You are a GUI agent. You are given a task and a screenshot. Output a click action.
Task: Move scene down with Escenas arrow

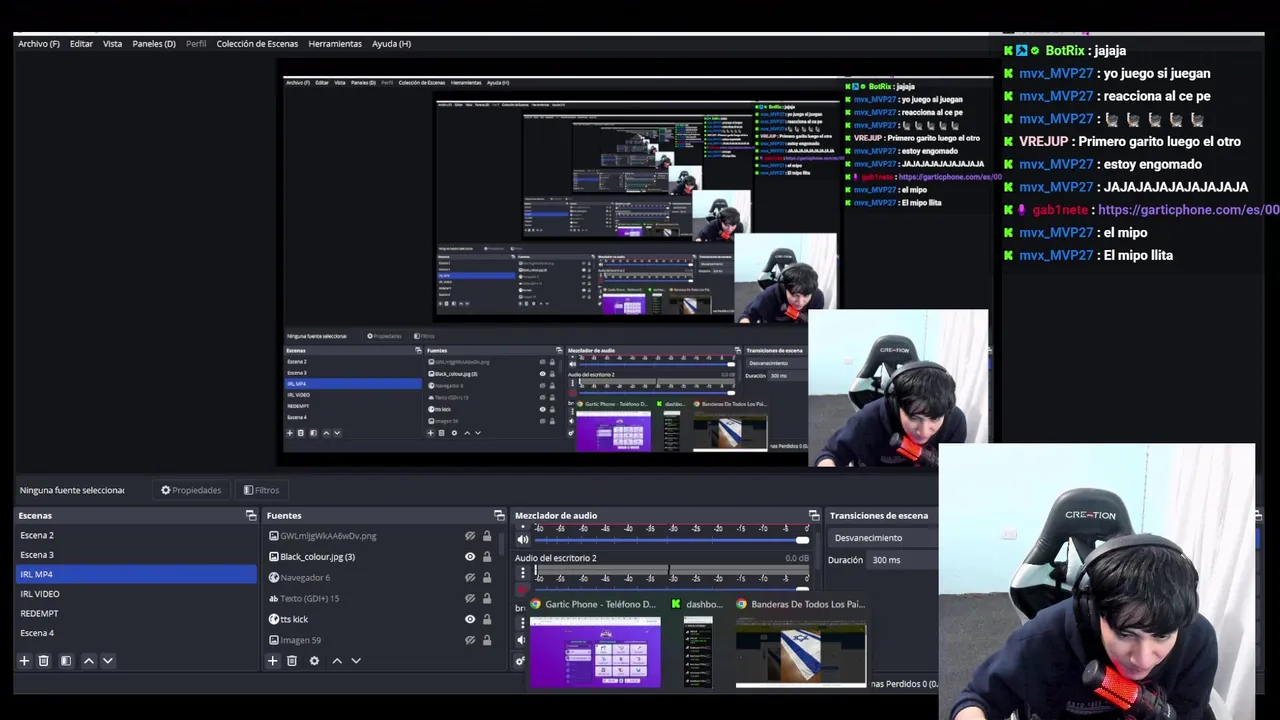(108, 661)
